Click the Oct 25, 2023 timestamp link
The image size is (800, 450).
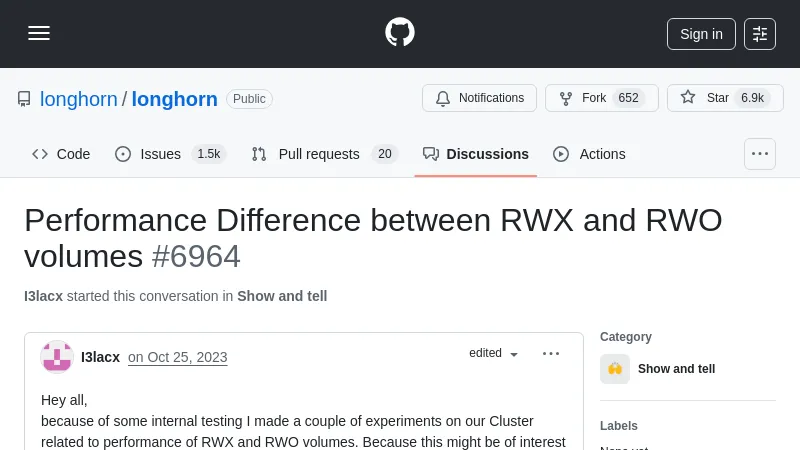[177, 358]
